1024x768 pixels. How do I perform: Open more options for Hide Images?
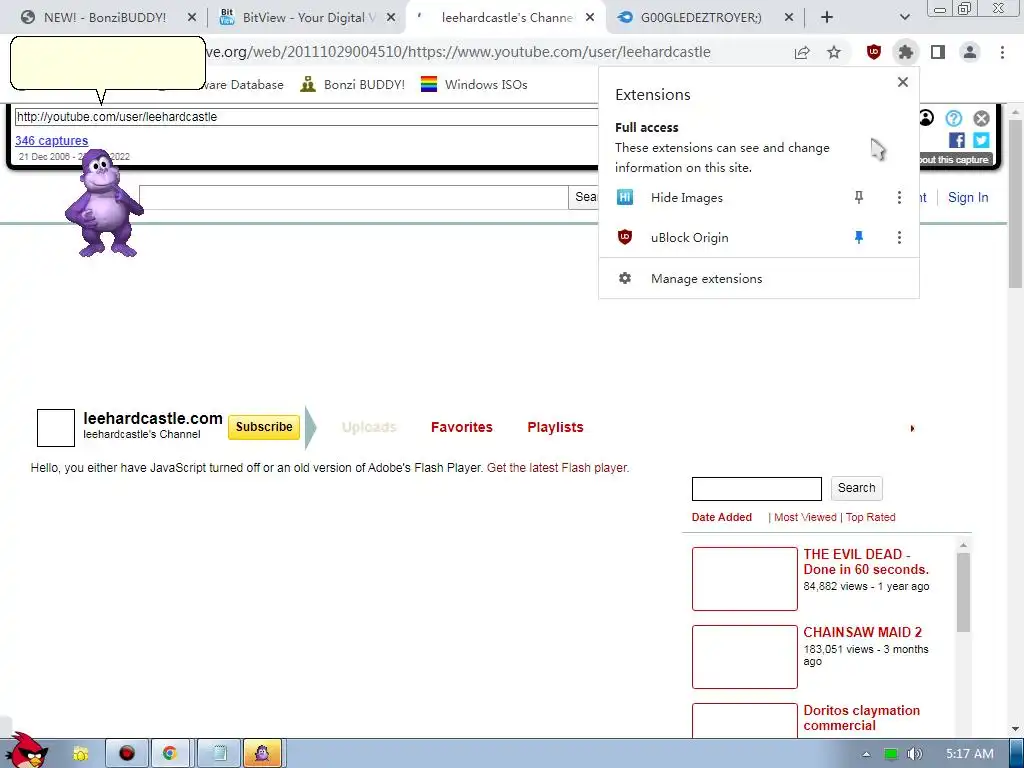[x=899, y=197]
